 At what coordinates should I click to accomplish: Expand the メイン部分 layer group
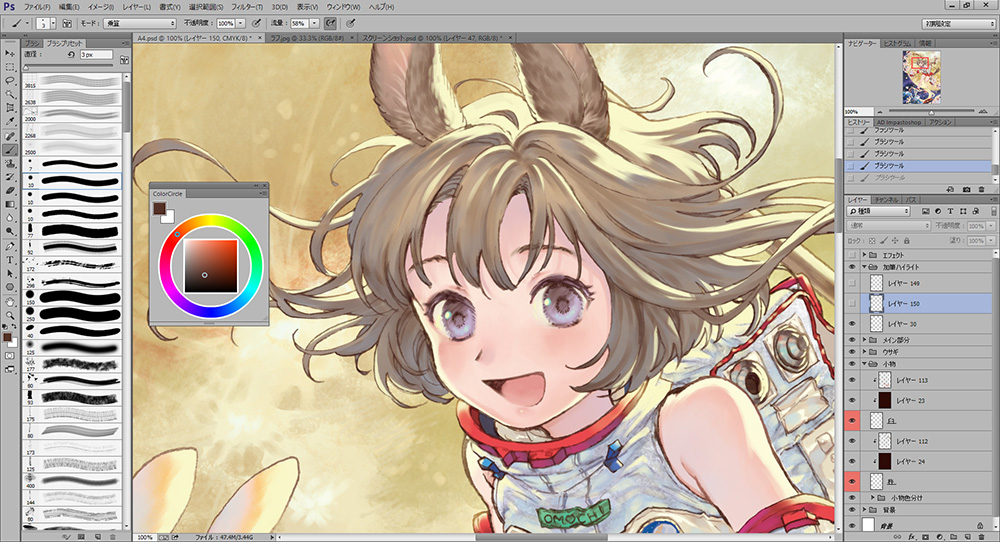(865, 340)
